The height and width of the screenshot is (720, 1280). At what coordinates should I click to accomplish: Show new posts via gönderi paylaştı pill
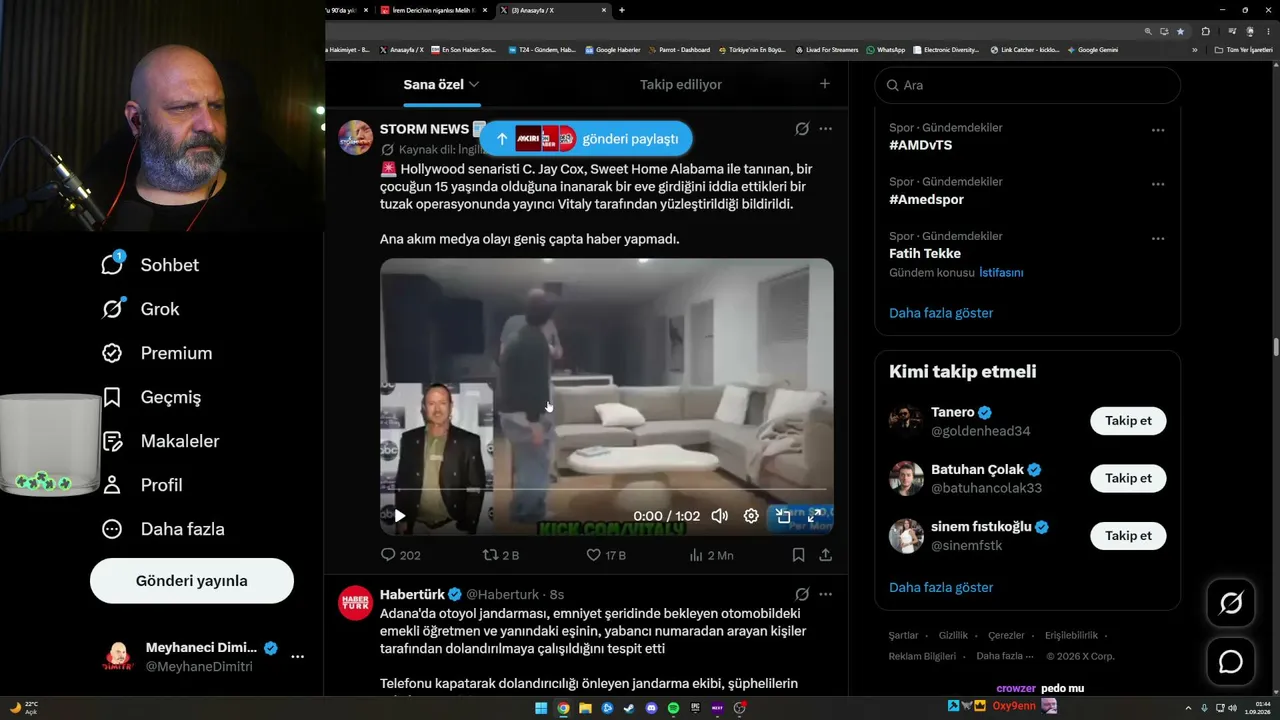pos(585,139)
